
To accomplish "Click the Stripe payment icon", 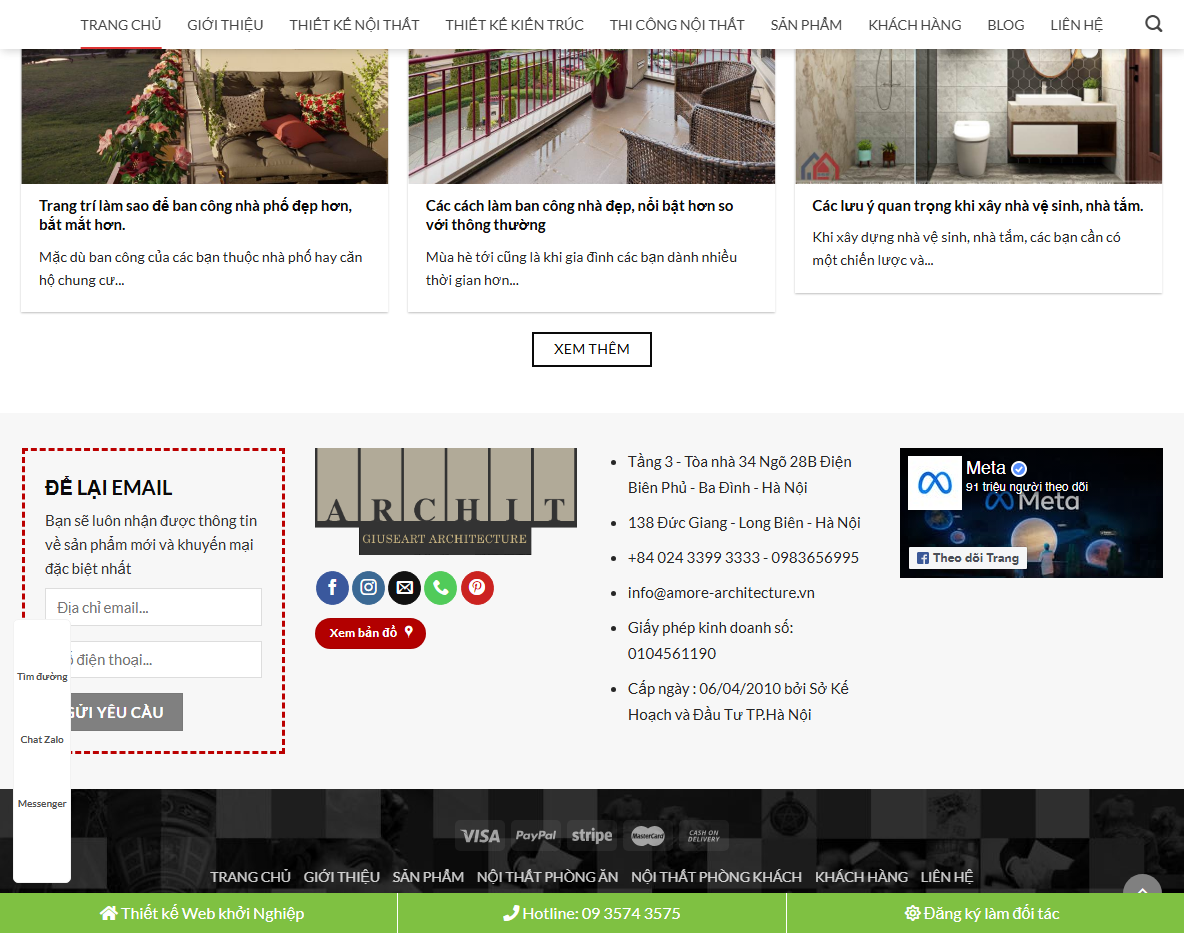I will [591, 835].
